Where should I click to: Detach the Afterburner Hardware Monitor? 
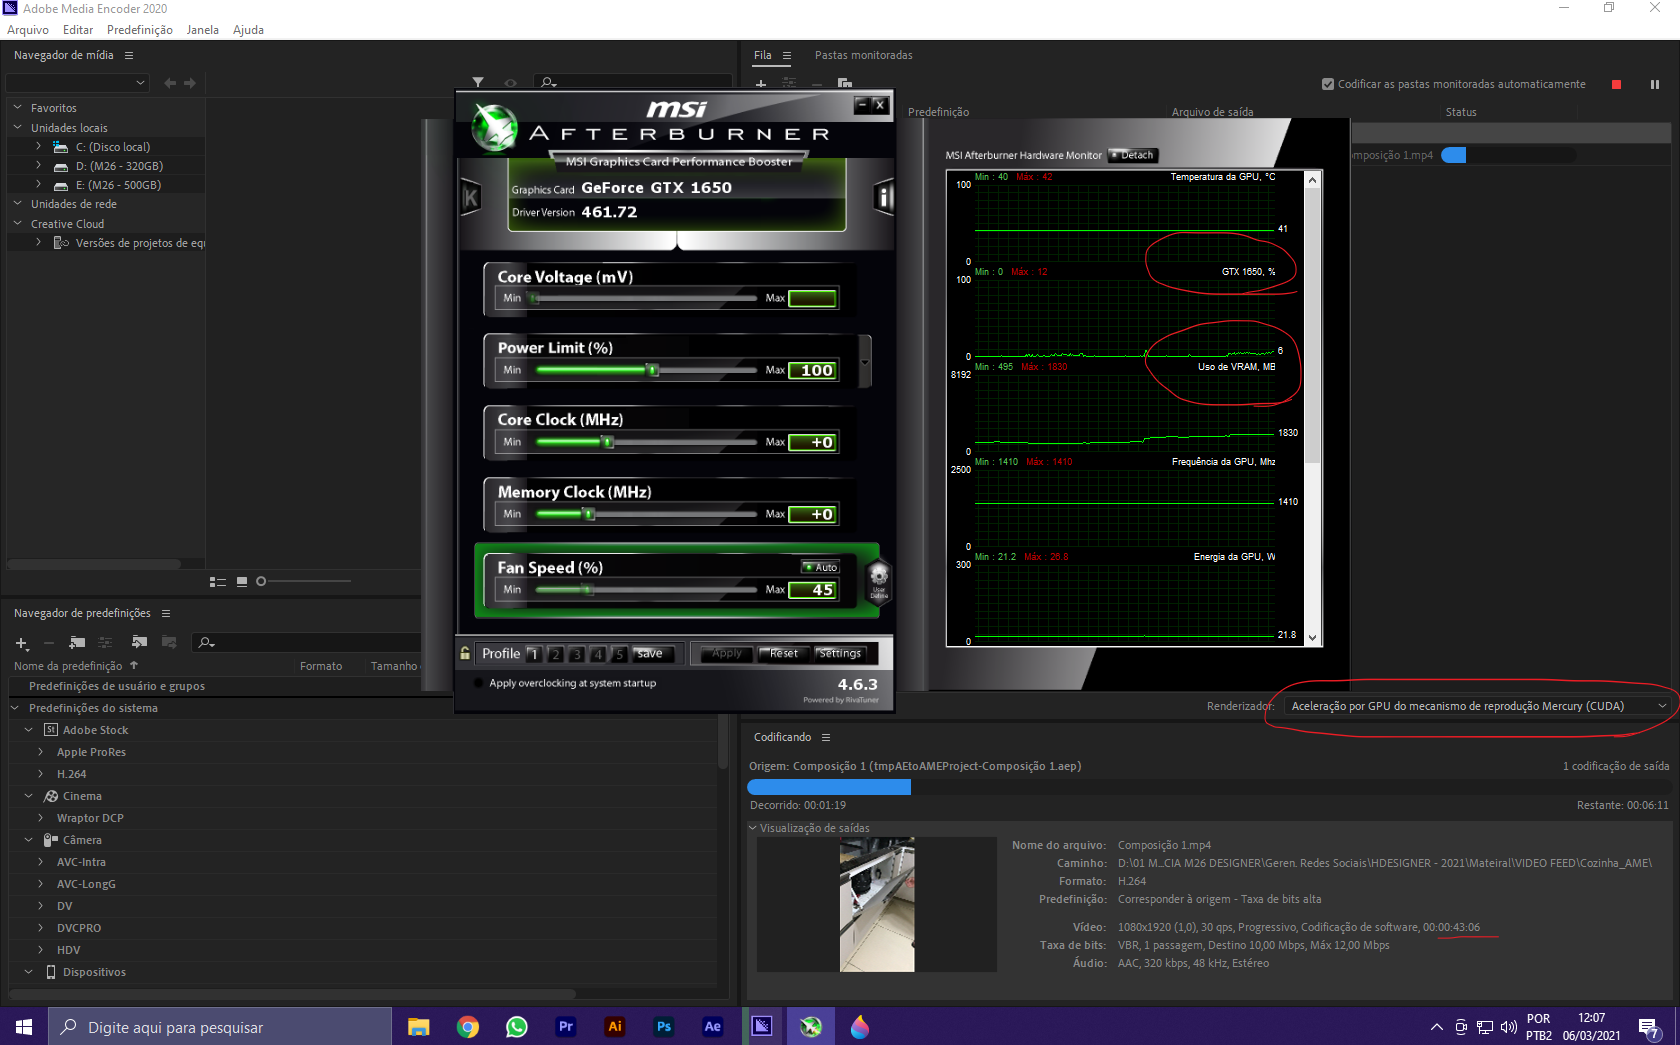(x=1133, y=155)
